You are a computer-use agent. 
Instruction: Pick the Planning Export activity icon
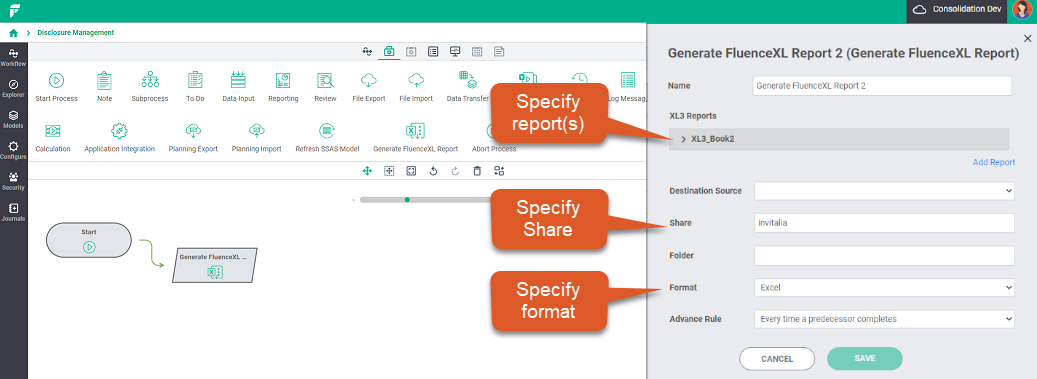(x=192, y=130)
